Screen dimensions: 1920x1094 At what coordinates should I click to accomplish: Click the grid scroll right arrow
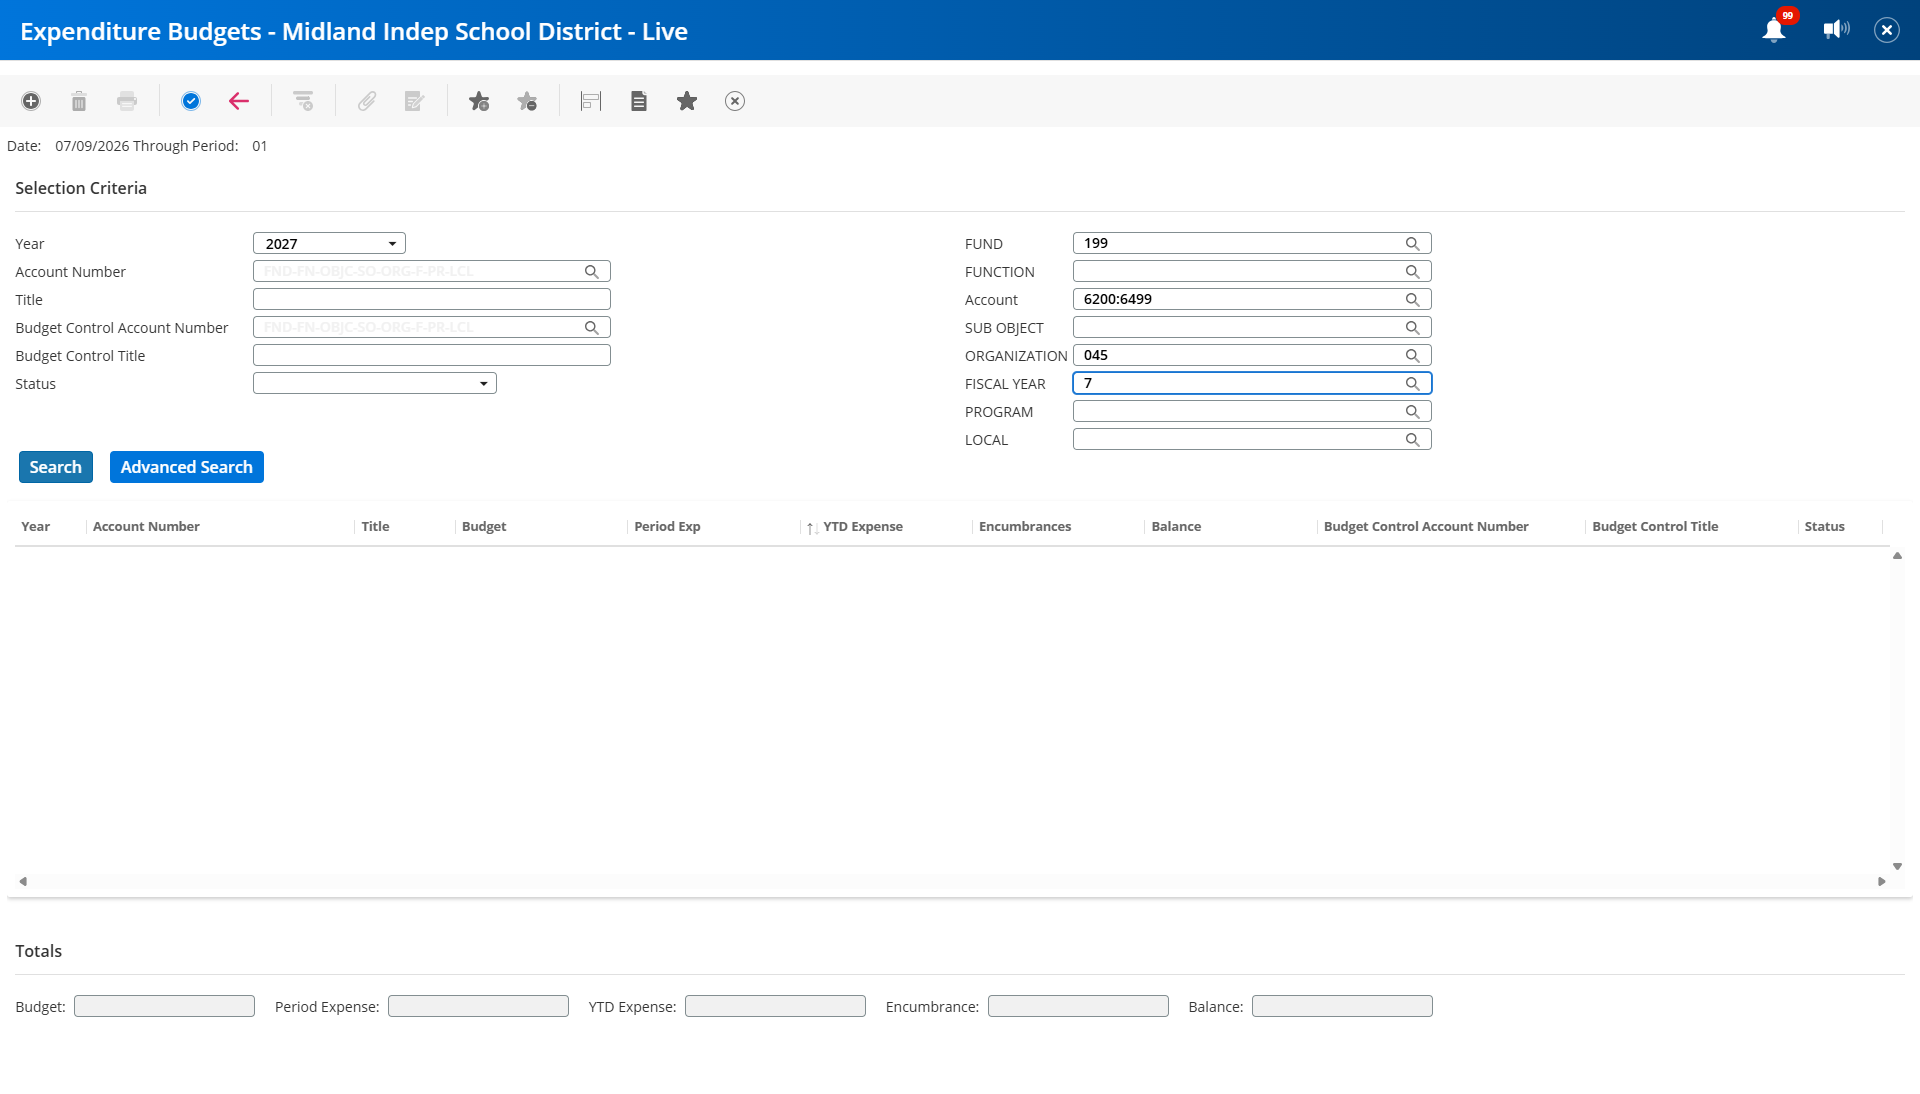1882,882
